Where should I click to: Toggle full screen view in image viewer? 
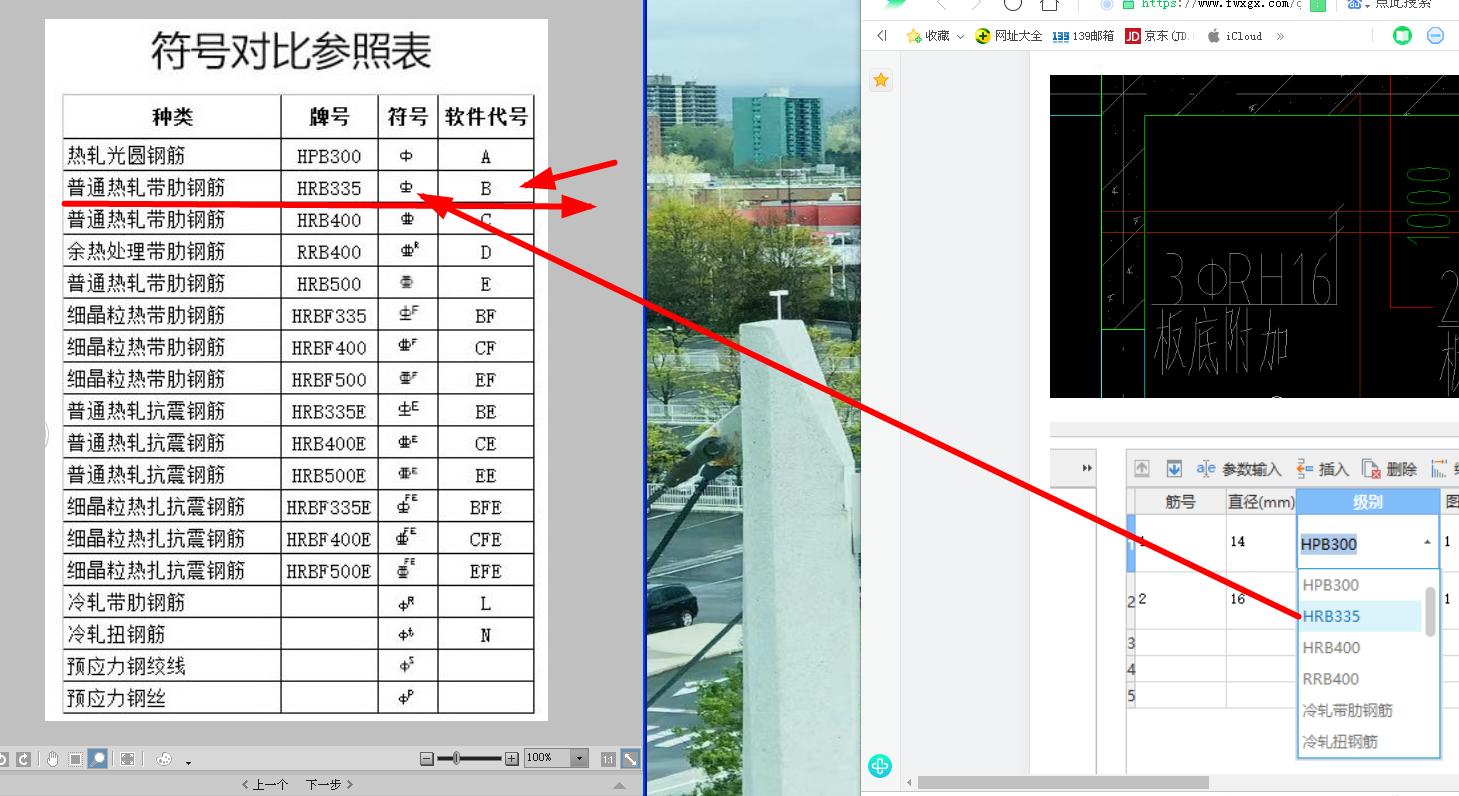[x=127, y=759]
